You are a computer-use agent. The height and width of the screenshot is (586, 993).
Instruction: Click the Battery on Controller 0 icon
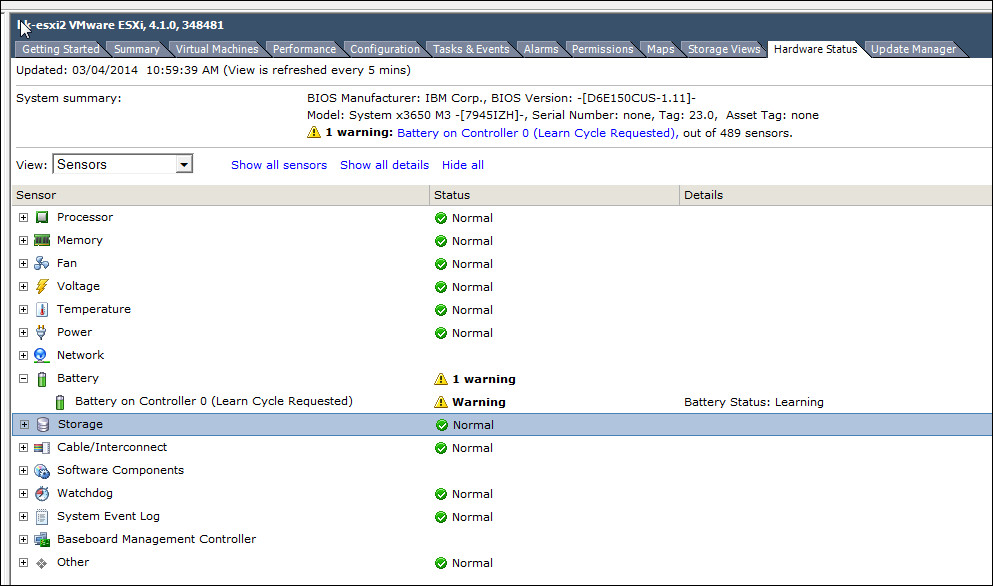[x=60, y=402]
